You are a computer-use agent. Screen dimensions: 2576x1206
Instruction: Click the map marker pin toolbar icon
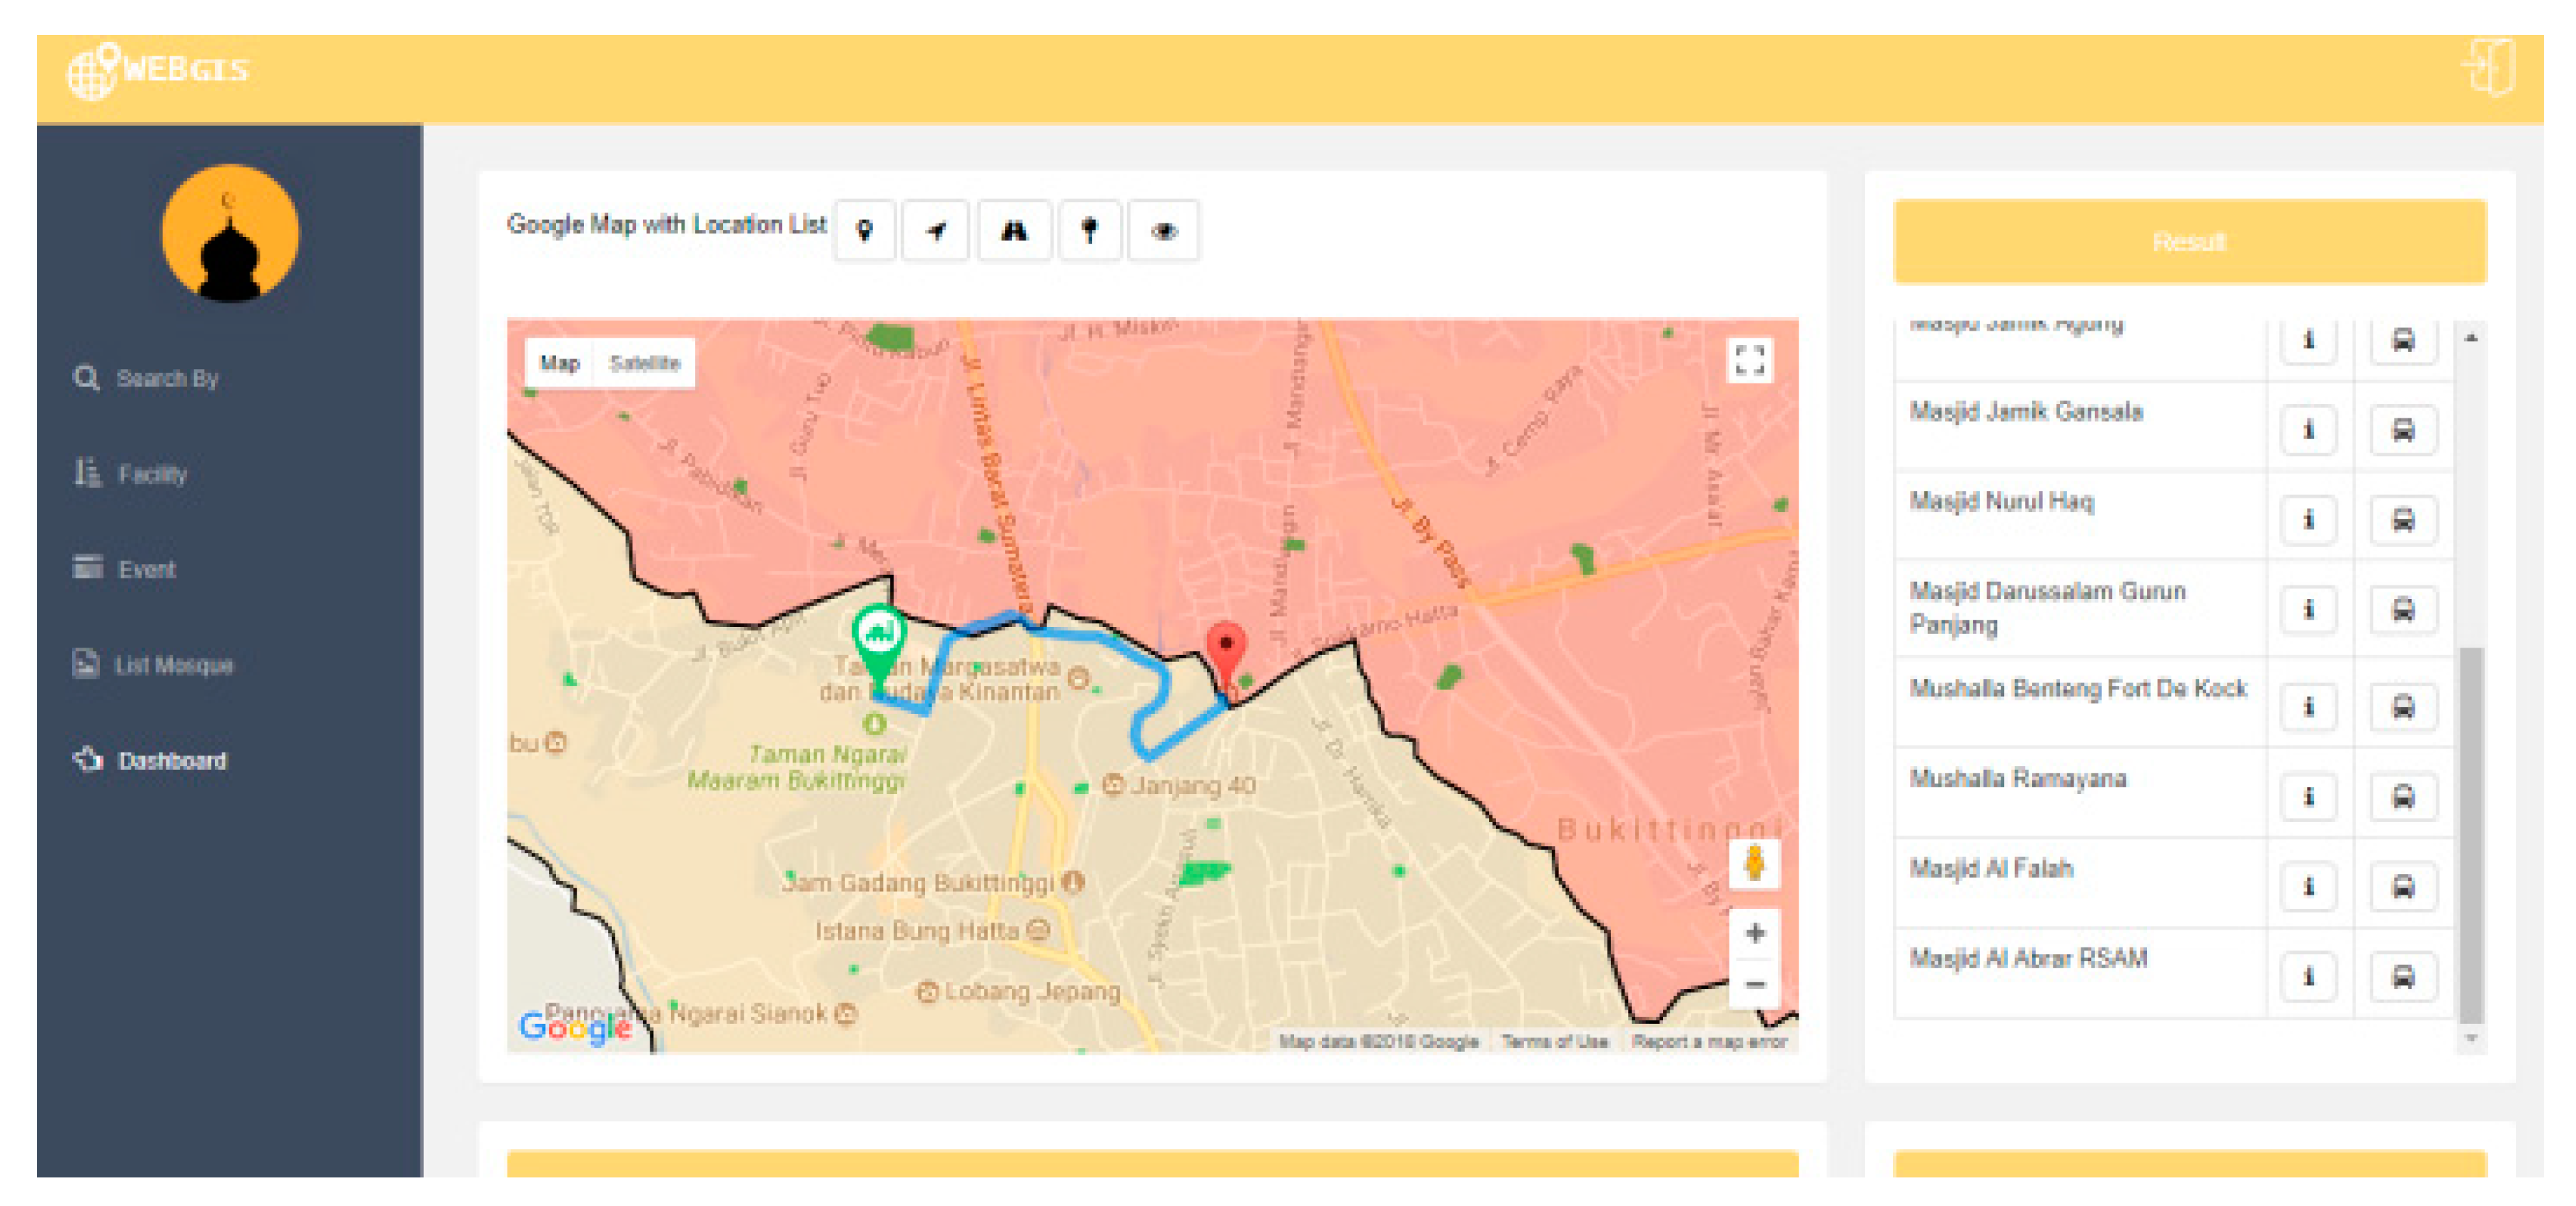pyautogui.click(x=865, y=231)
